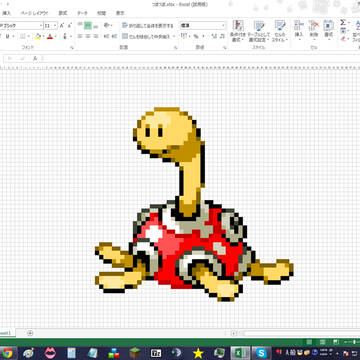Click the insert function fx button
The width and height of the screenshot is (360, 360).
[x=35, y=59]
